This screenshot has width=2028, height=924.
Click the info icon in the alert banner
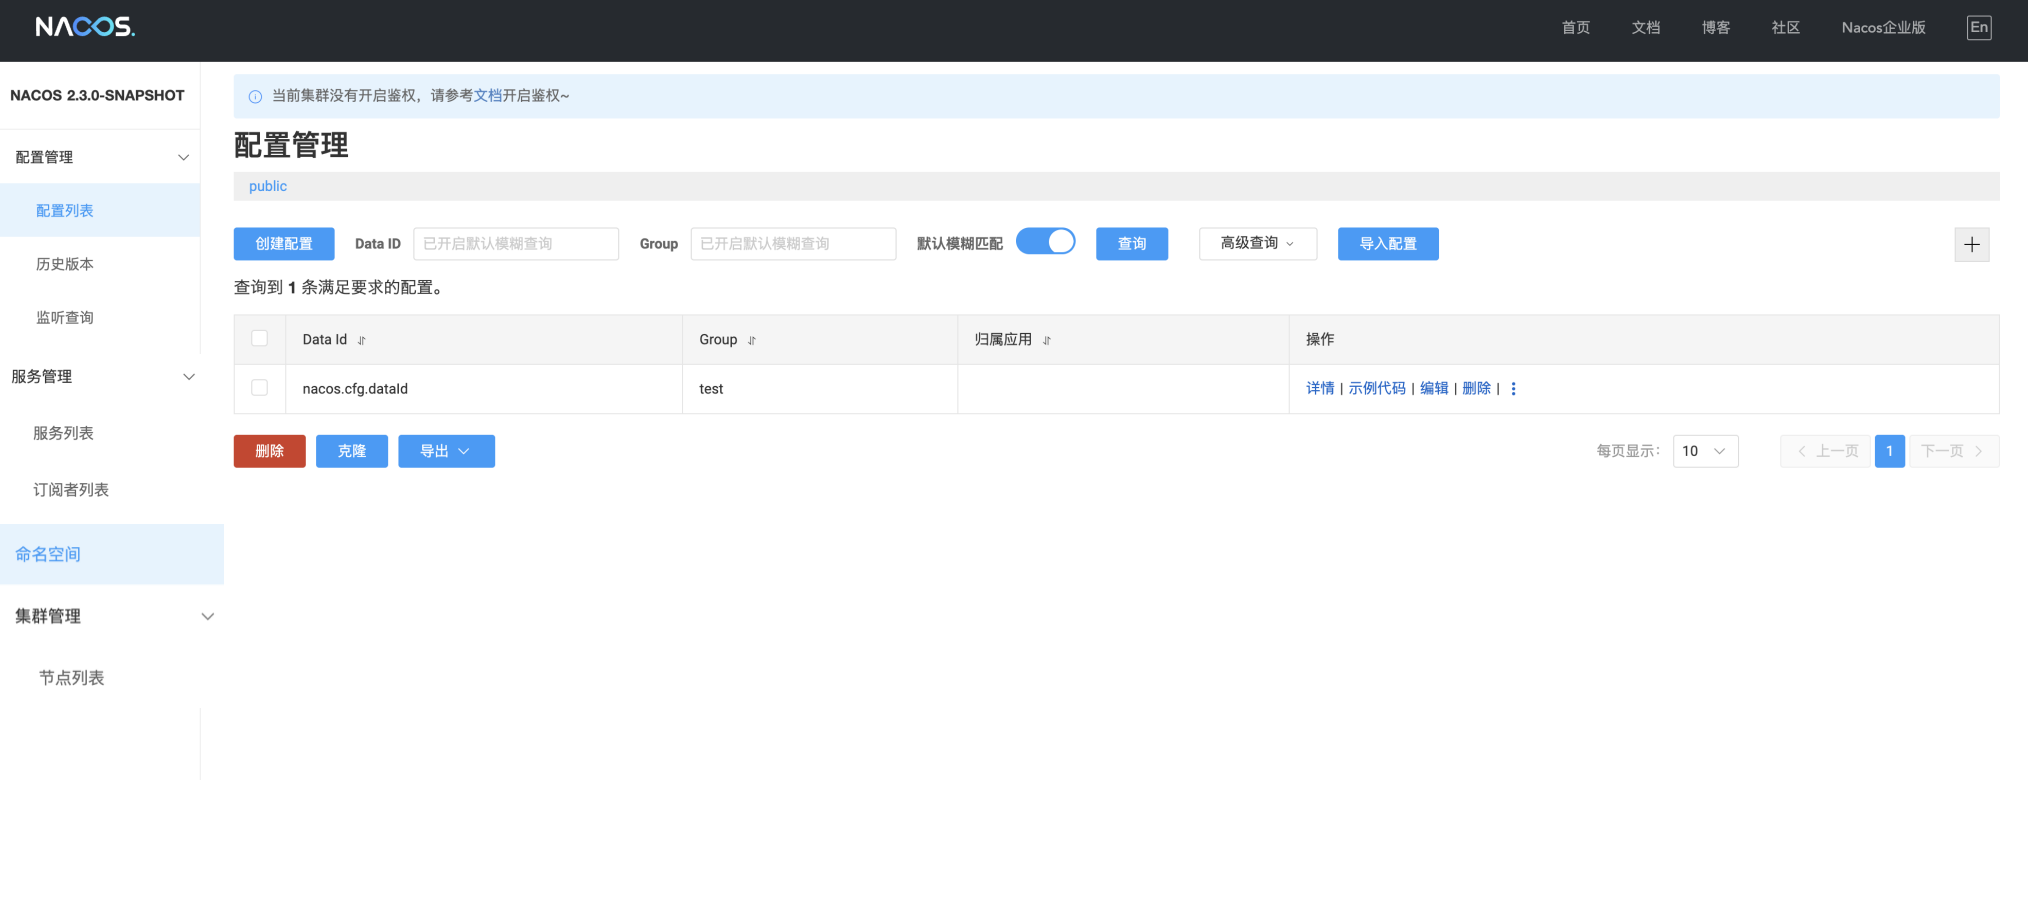click(255, 97)
